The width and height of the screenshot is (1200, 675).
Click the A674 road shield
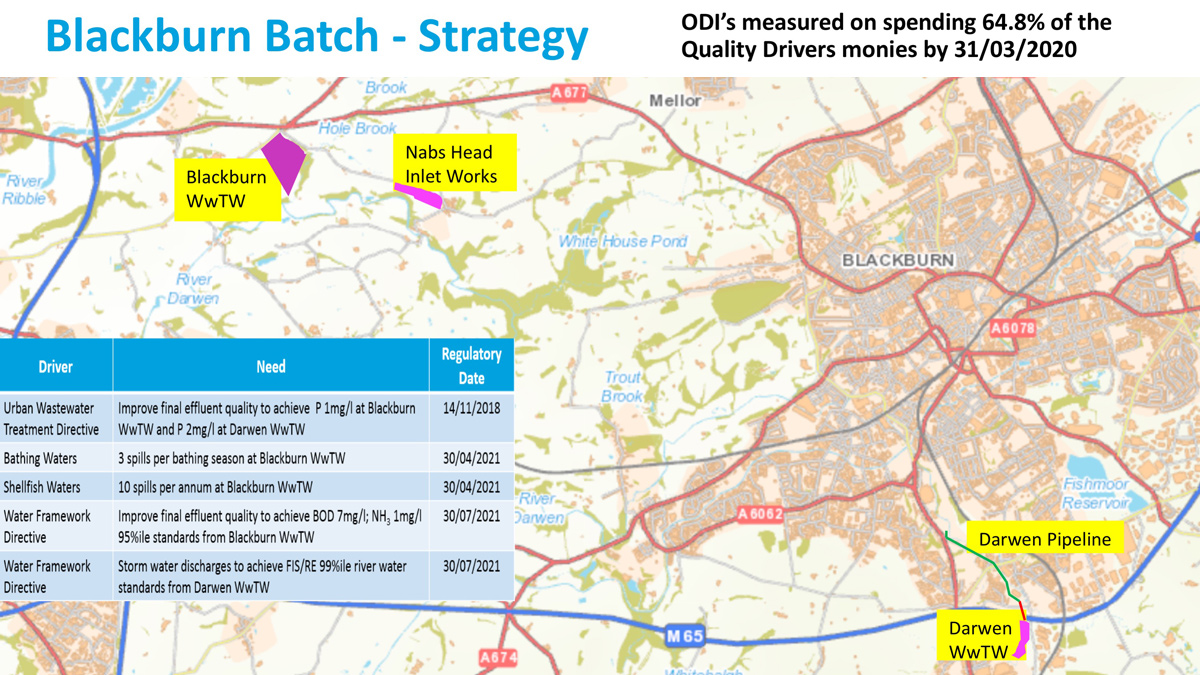click(497, 658)
